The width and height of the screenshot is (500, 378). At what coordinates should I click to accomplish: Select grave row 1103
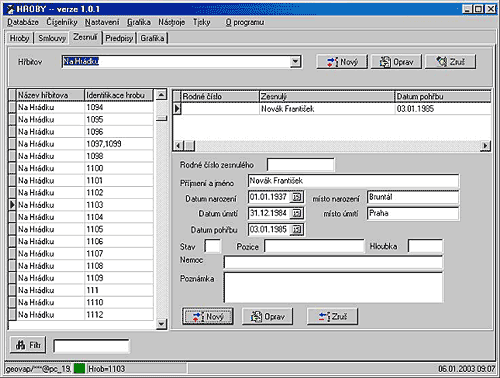[81, 205]
